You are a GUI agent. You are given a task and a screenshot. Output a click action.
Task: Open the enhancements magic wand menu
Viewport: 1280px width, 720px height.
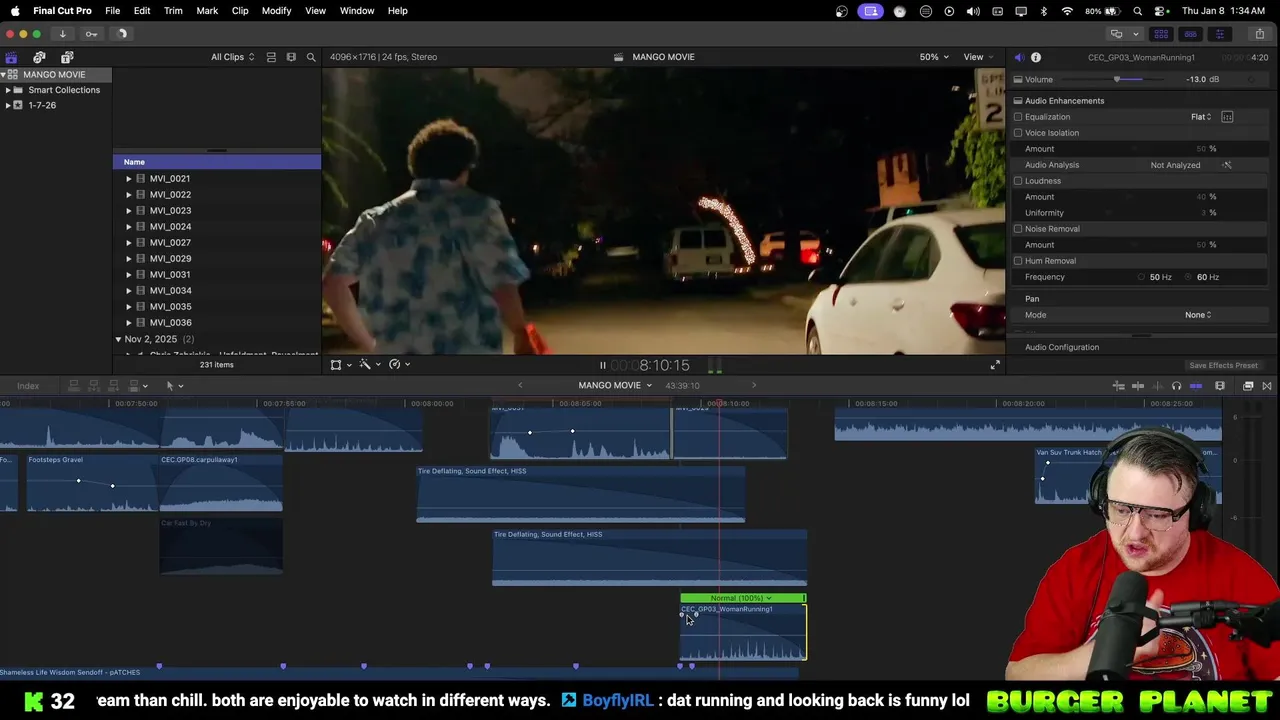point(365,365)
